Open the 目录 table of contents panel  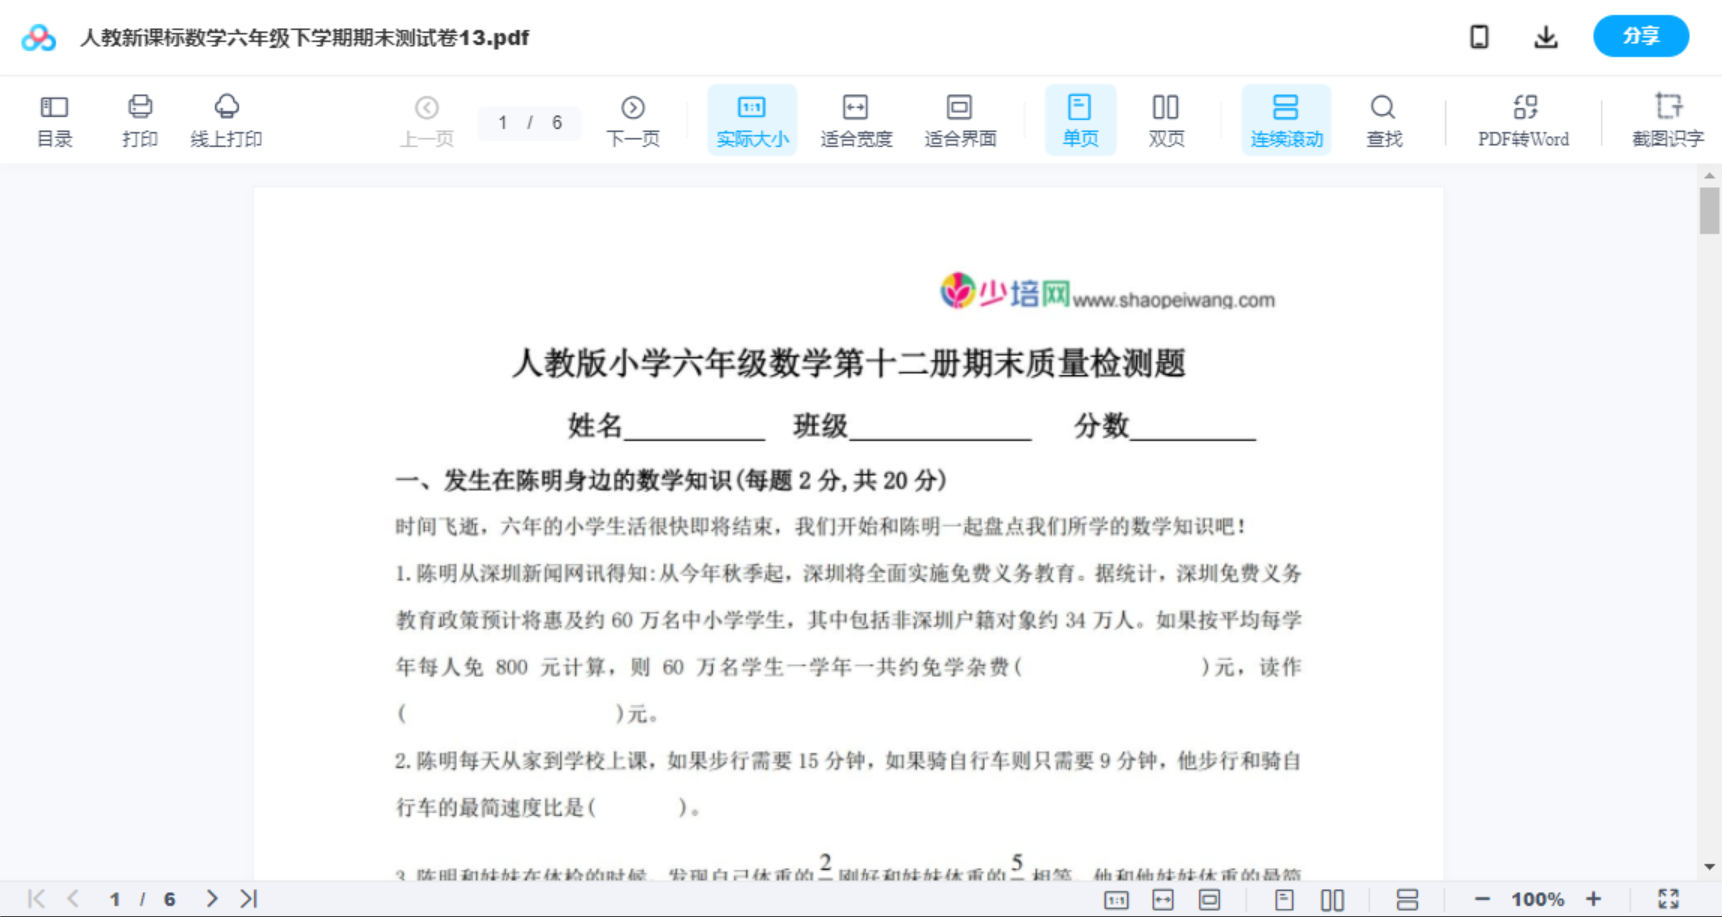point(54,119)
